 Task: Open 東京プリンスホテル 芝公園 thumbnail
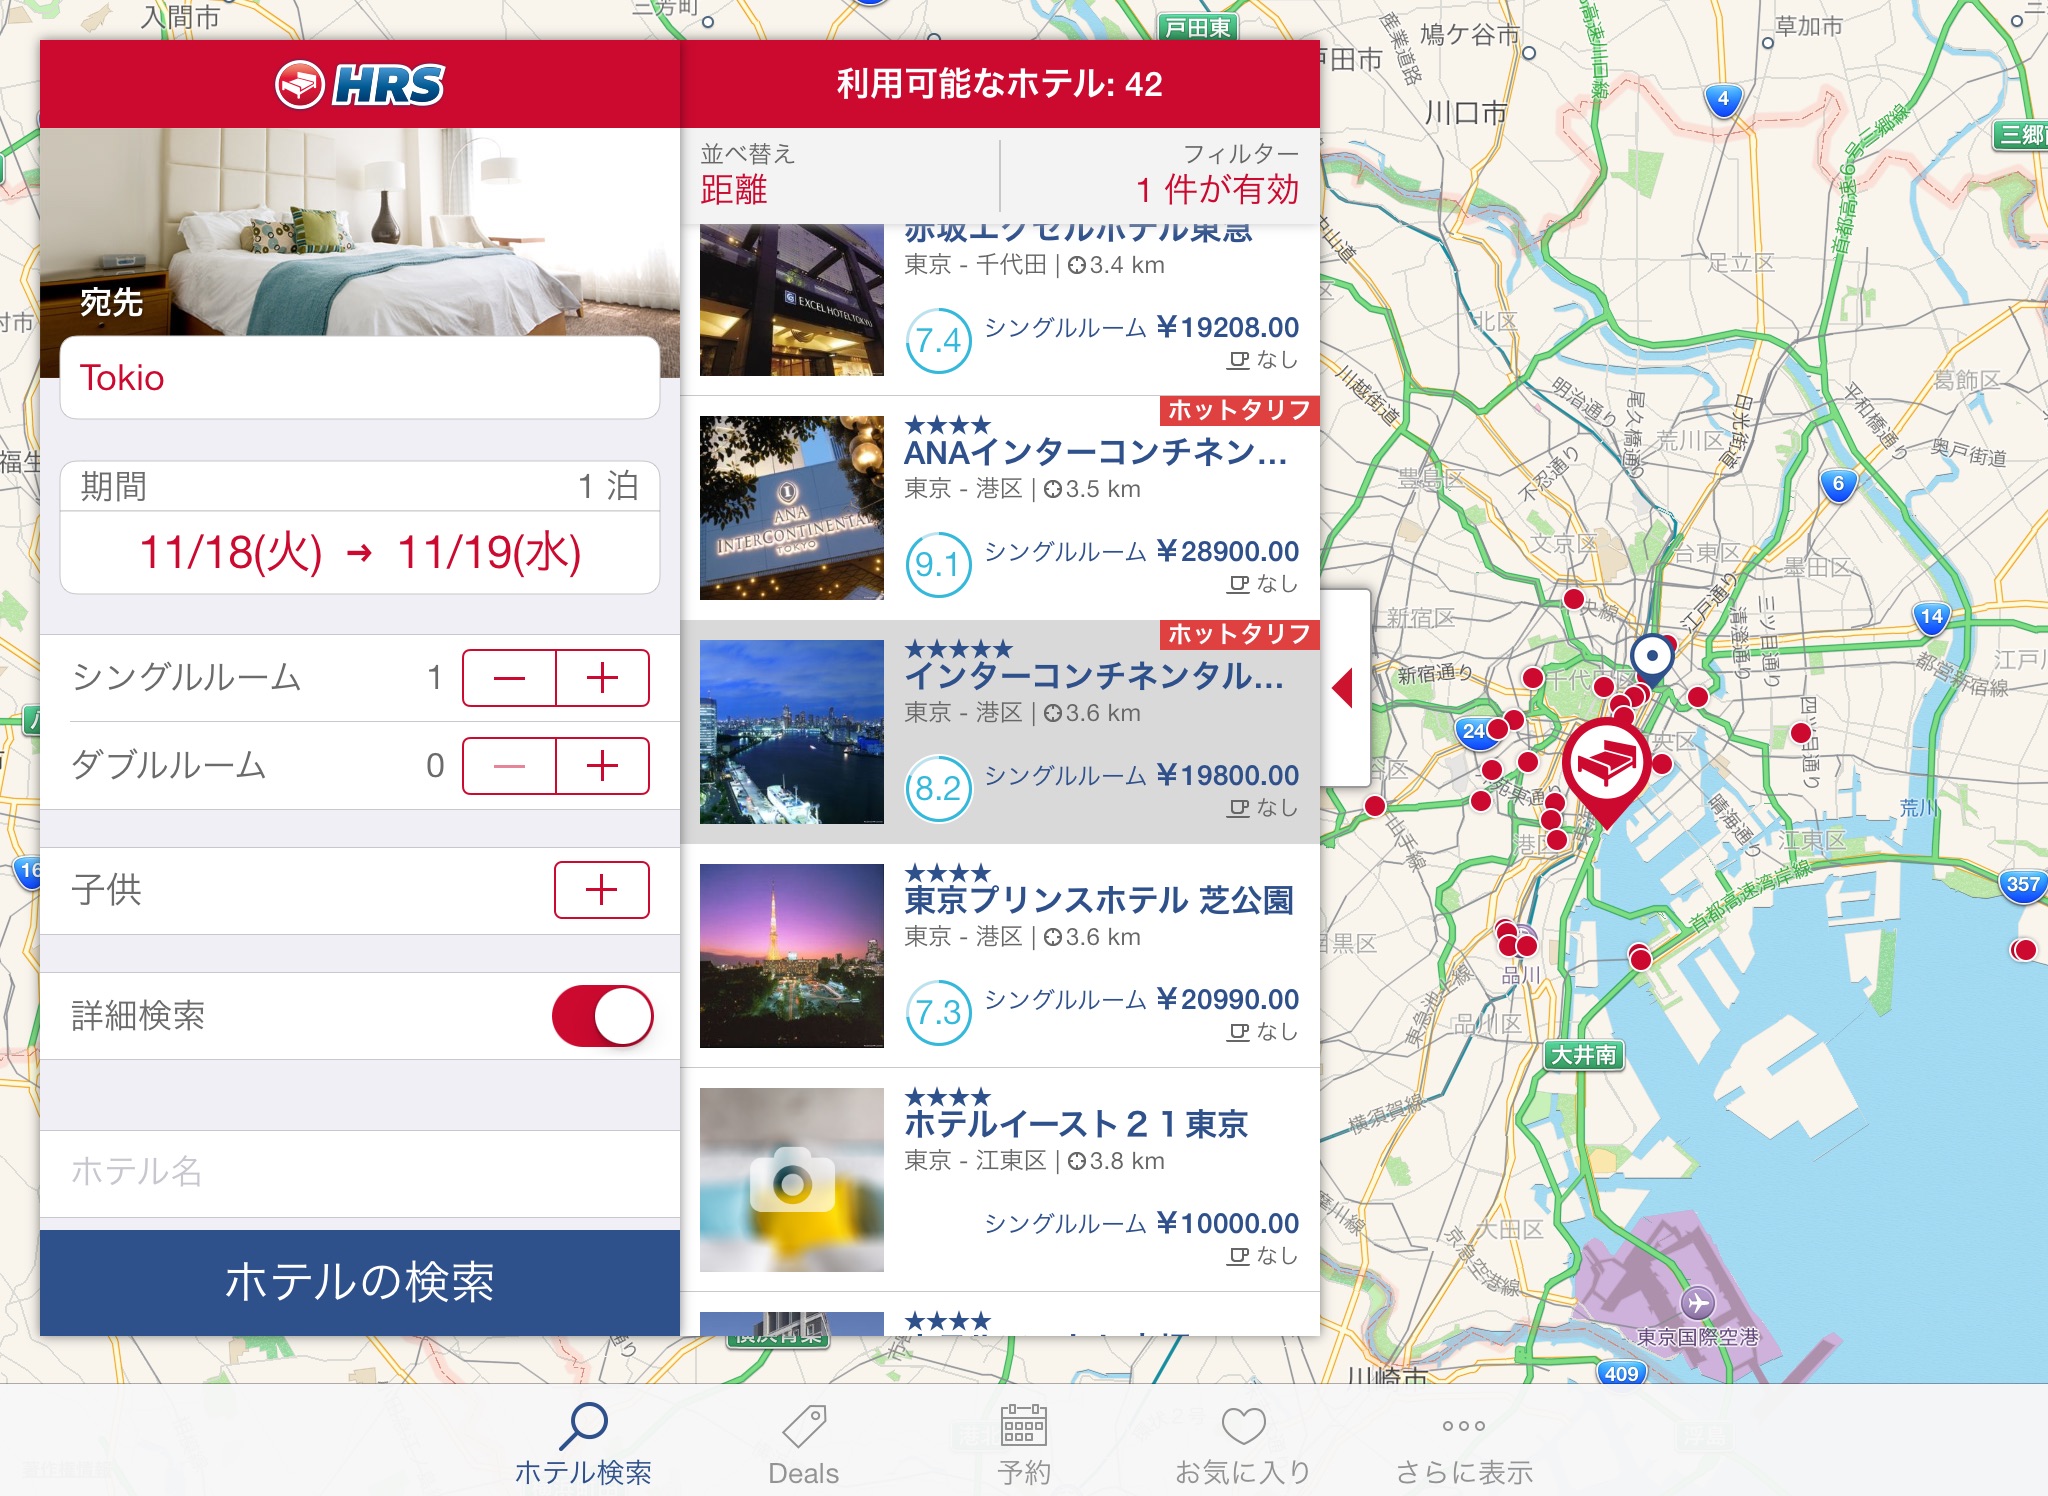[792, 956]
